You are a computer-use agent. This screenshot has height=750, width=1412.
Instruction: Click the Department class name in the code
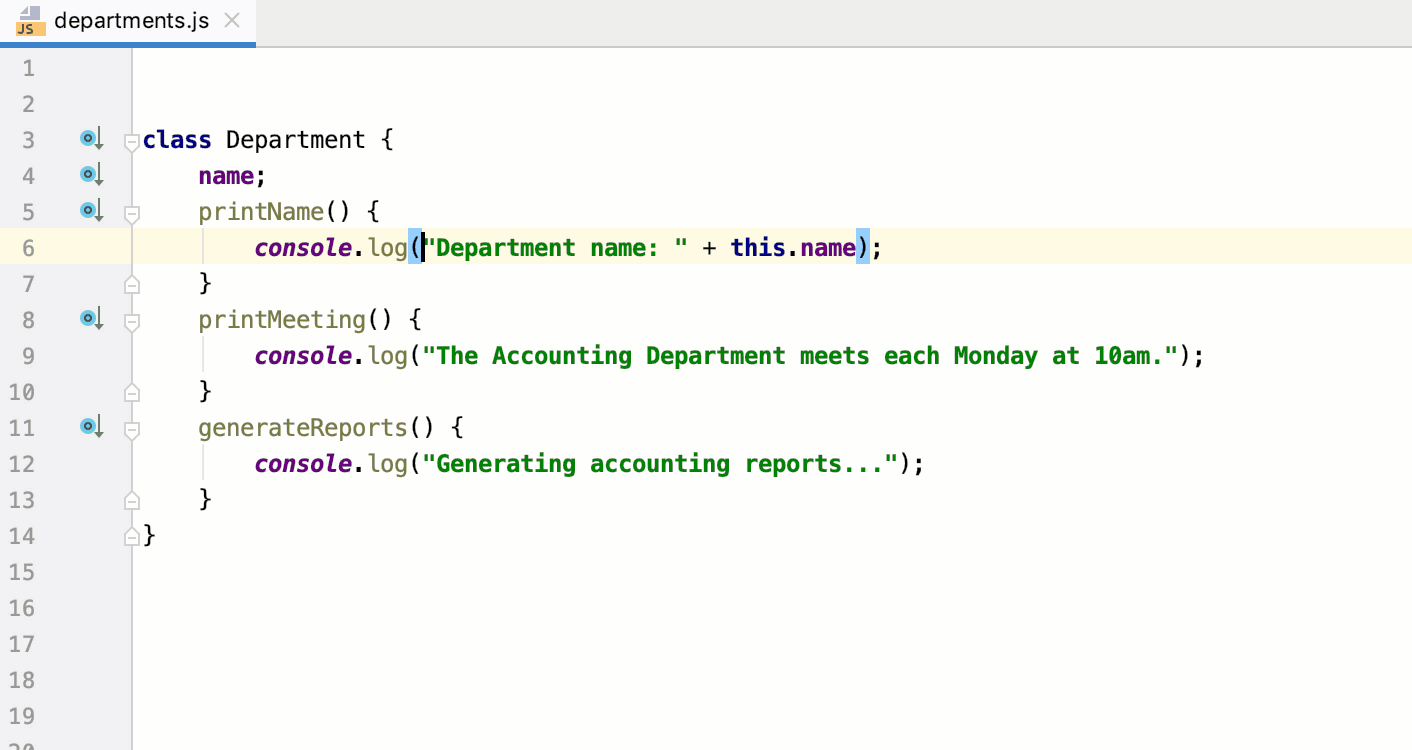(296, 139)
